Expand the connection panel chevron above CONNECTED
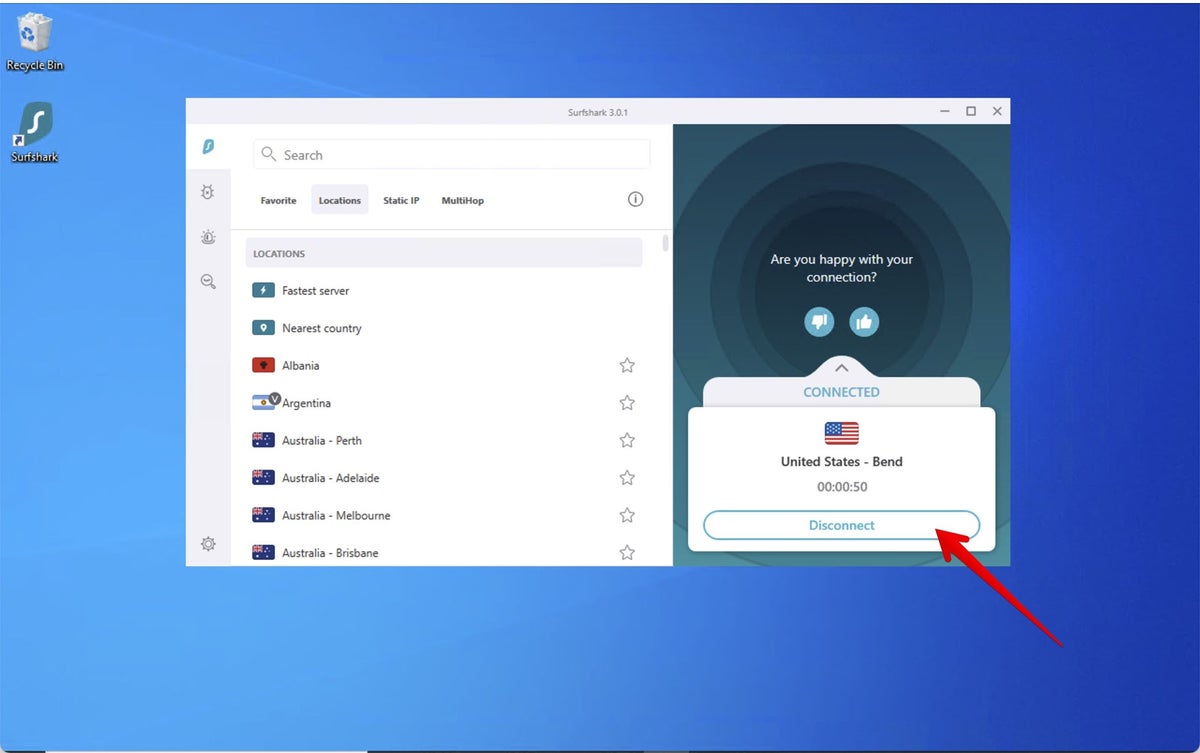This screenshot has width=1200, height=753. pyautogui.click(x=841, y=368)
